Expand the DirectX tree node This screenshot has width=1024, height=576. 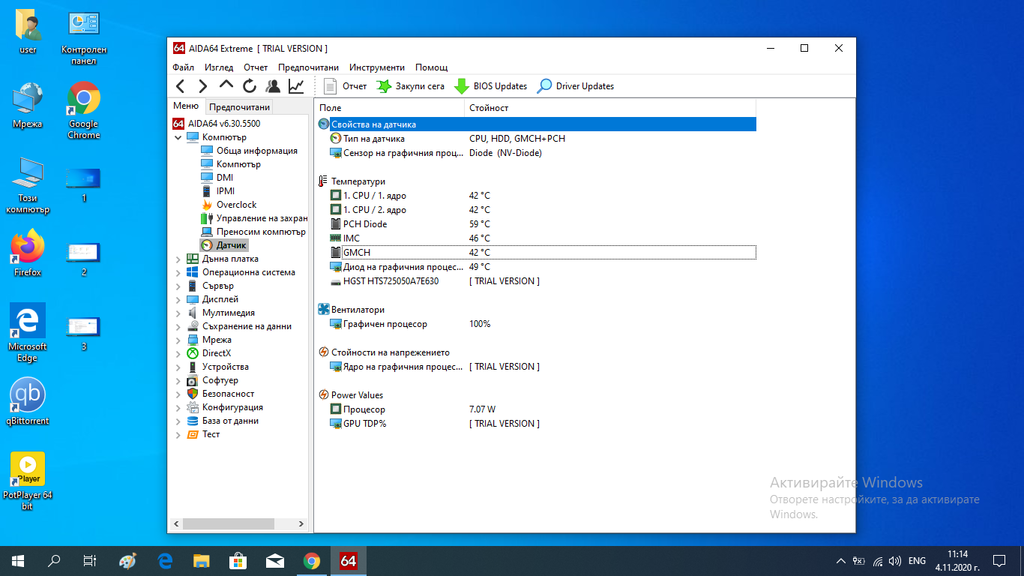point(179,353)
